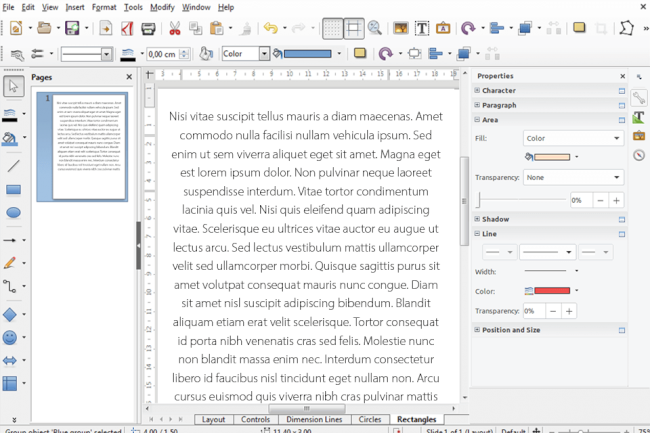Image resolution: width=650 pixels, height=433 pixels.
Task: Click the Cut scissors icon
Action: tap(175, 28)
